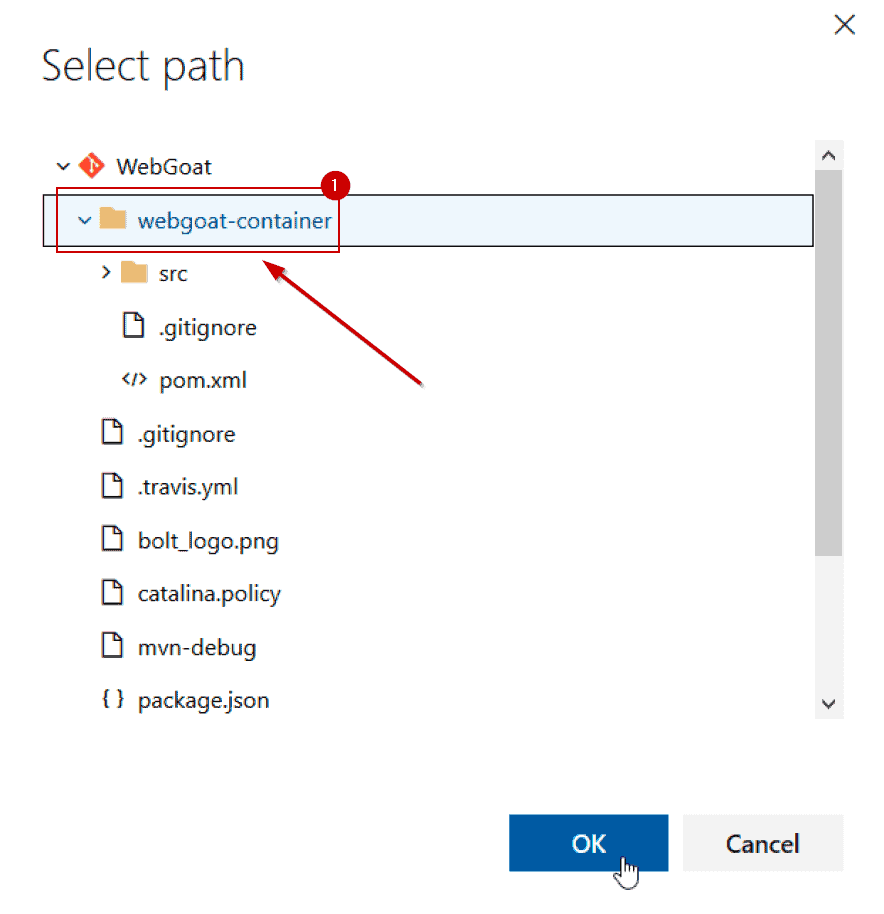Click the .travis.yml file icon
The image size is (884, 914).
pos(113,487)
